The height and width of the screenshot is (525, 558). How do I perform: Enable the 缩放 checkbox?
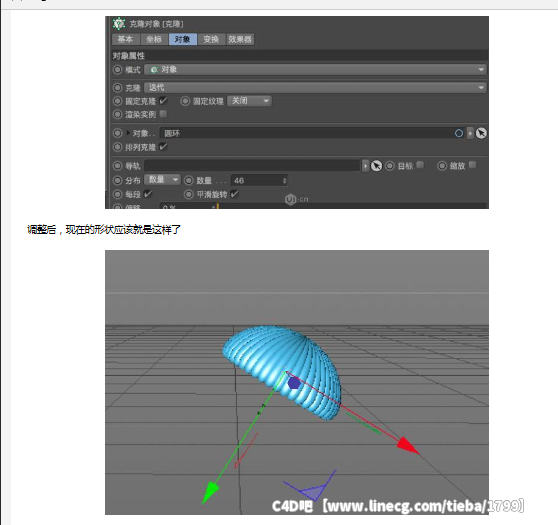coord(473,165)
